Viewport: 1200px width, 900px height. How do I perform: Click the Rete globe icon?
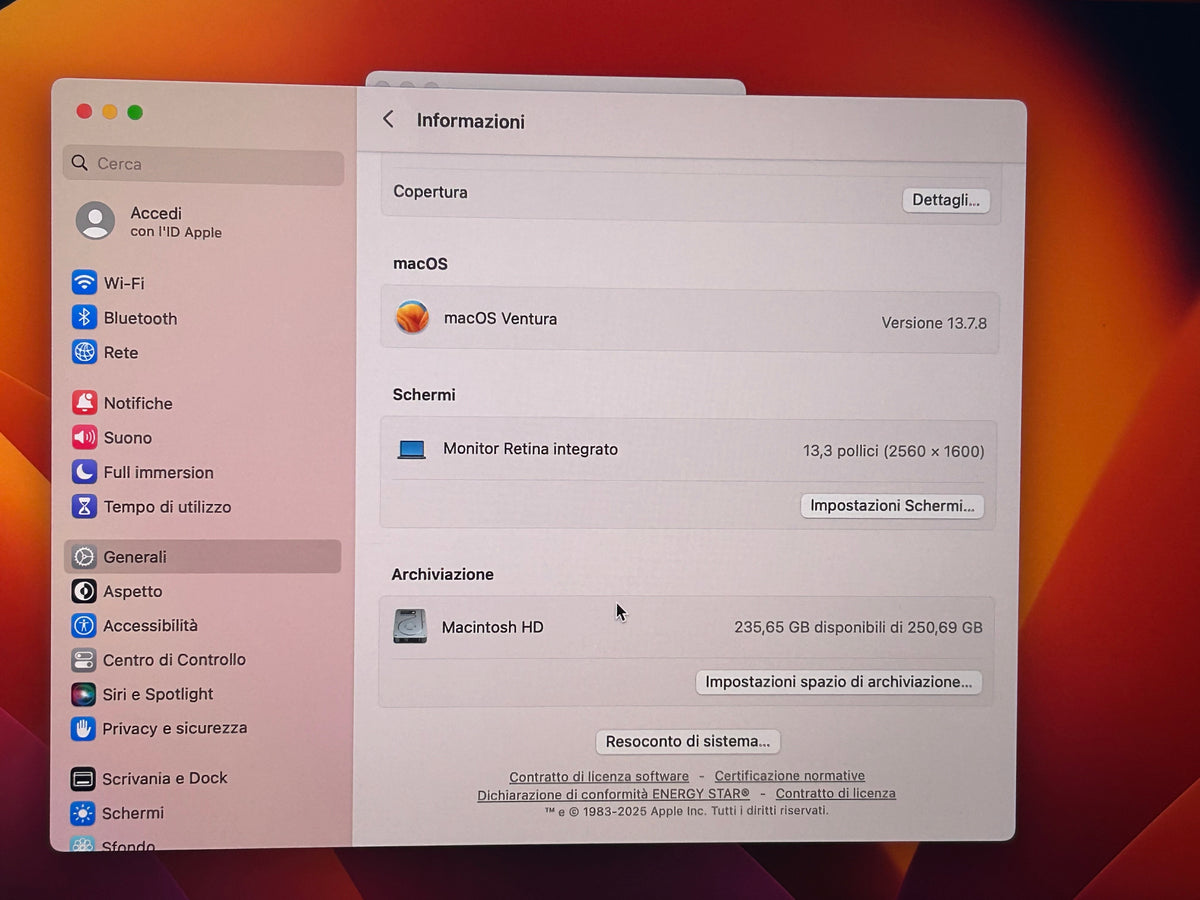(84, 352)
